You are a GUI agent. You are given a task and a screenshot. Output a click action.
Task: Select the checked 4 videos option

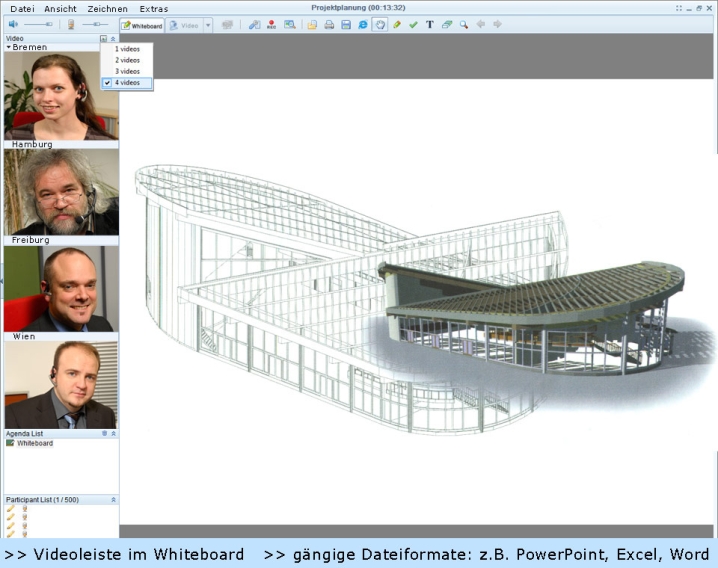click(x=127, y=83)
